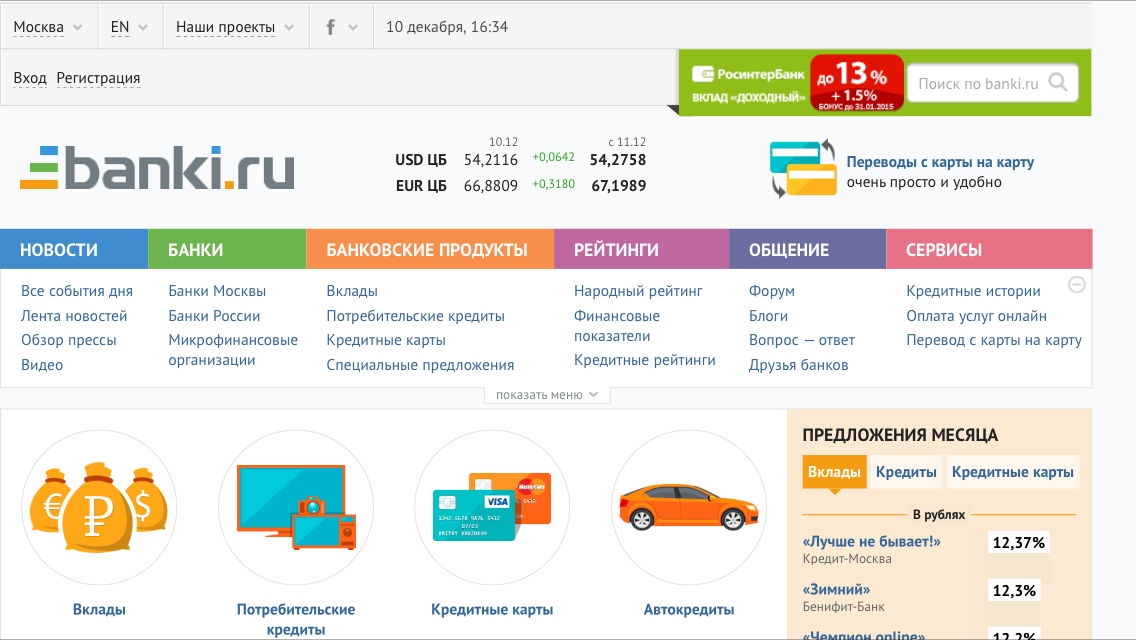The width and height of the screenshot is (1136, 640).
Task: Click the Регистрация link
Action: [x=99, y=78]
